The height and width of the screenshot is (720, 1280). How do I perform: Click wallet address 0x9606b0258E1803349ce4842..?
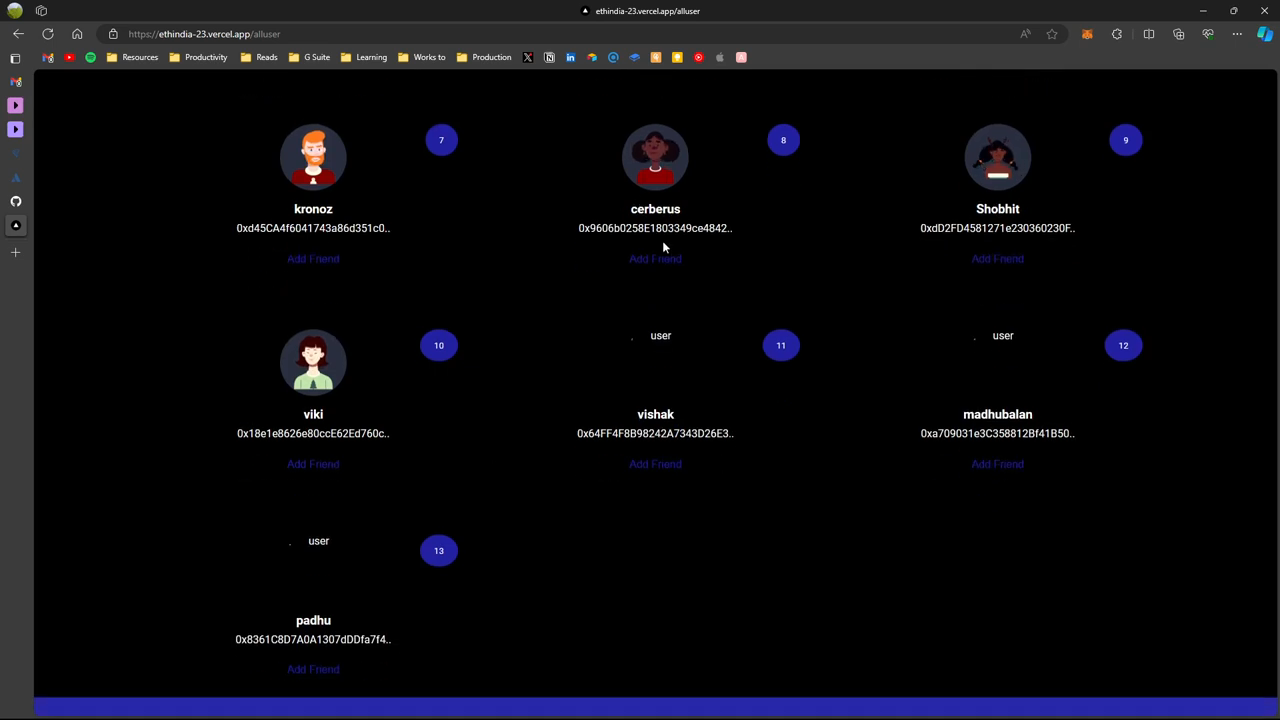pos(655,228)
